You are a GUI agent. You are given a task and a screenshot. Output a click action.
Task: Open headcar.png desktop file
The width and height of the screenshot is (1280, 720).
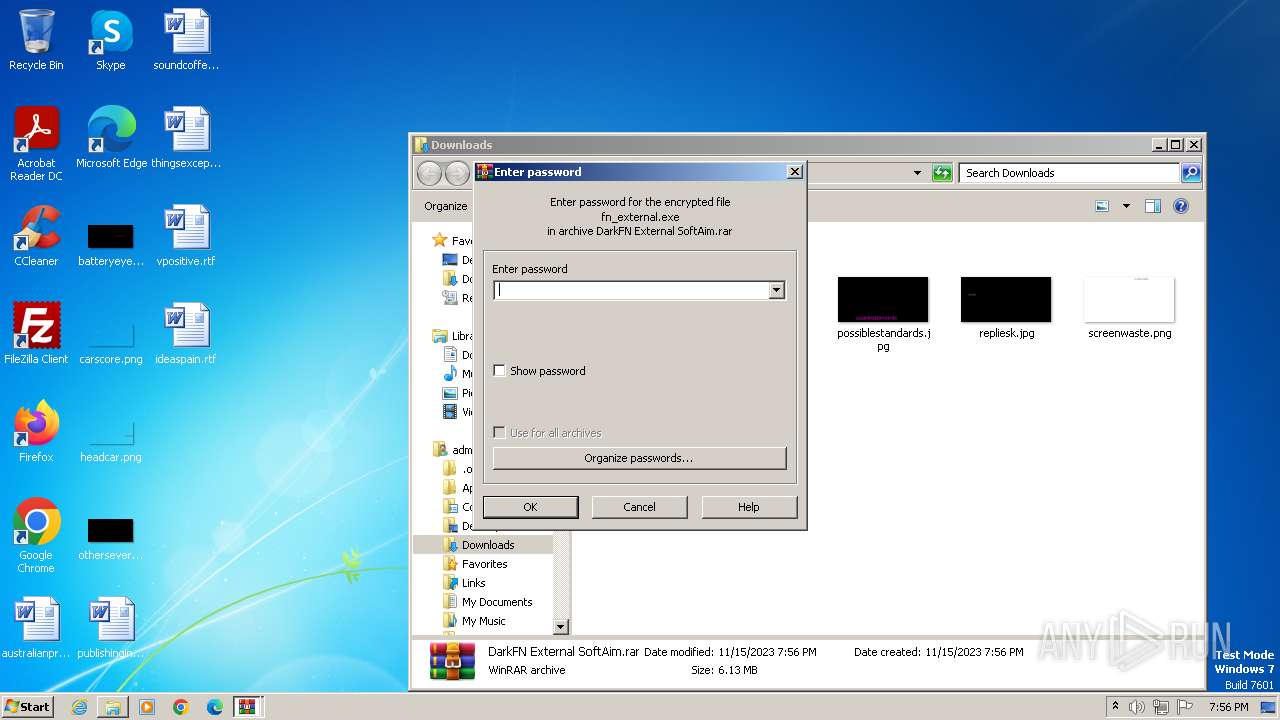[x=111, y=439]
